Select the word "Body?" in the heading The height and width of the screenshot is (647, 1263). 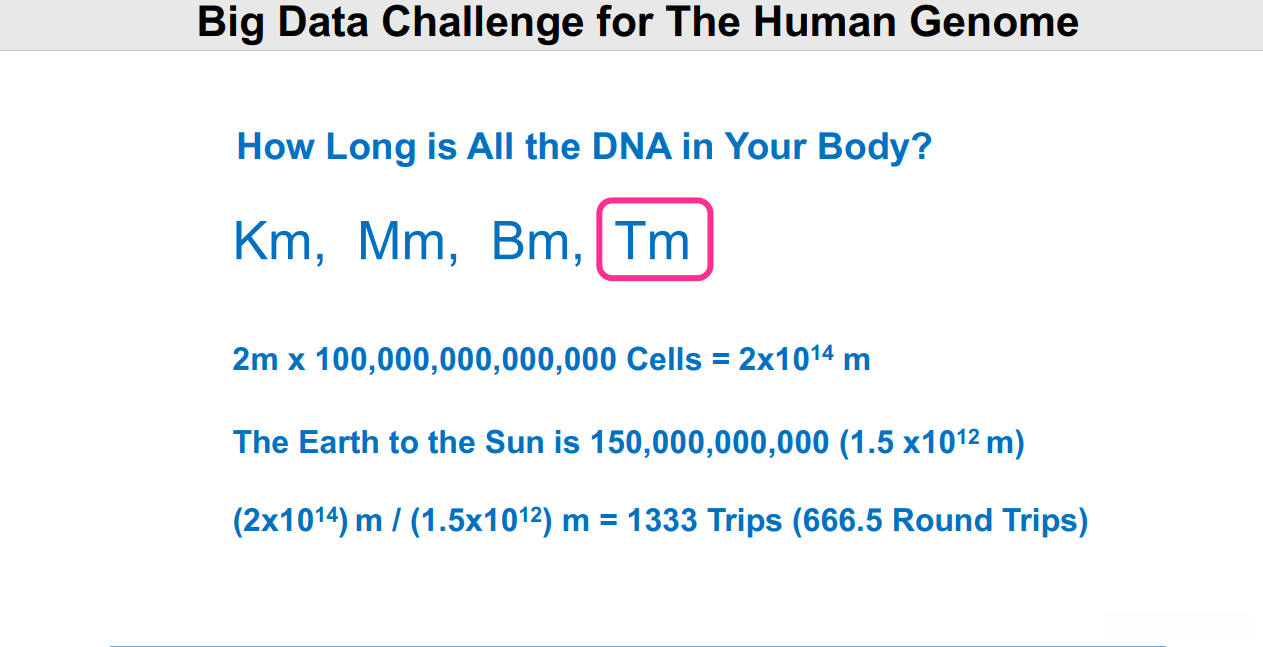(x=875, y=147)
